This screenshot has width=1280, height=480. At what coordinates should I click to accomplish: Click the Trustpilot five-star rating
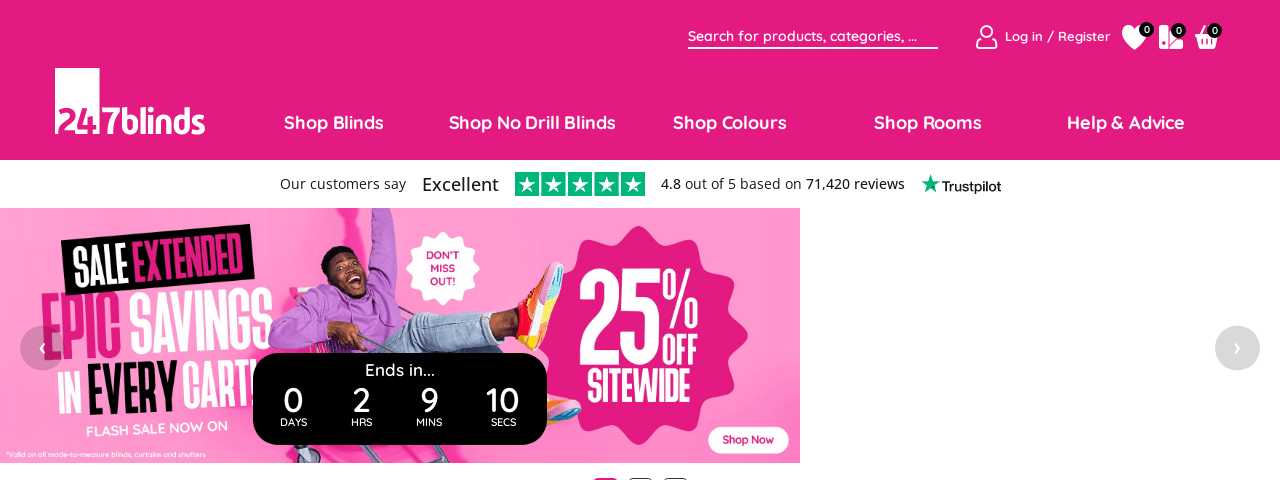click(x=579, y=184)
